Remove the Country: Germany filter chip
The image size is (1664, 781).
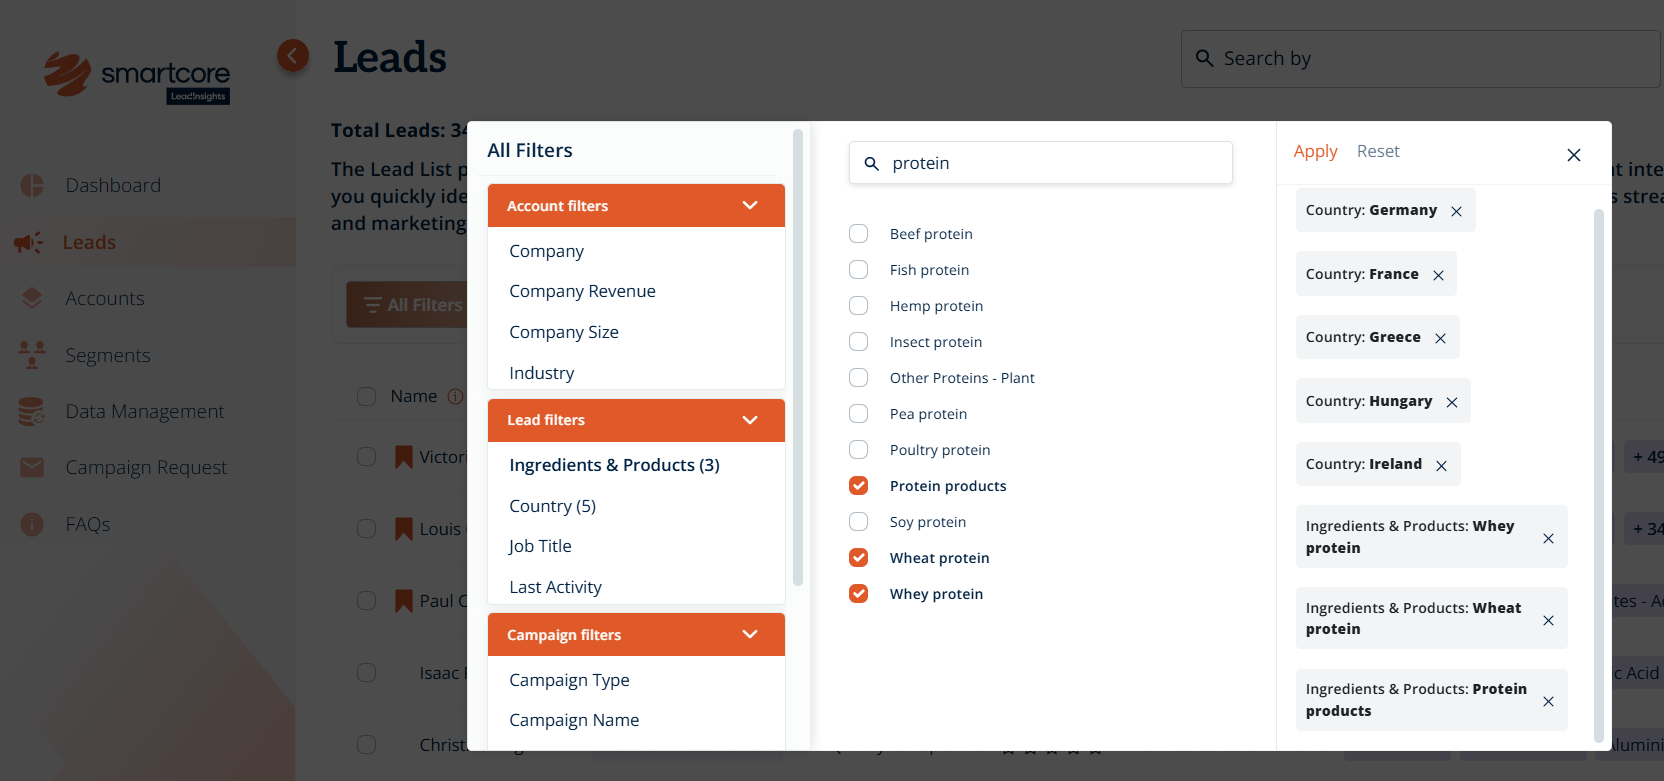pyautogui.click(x=1456, y=211)
